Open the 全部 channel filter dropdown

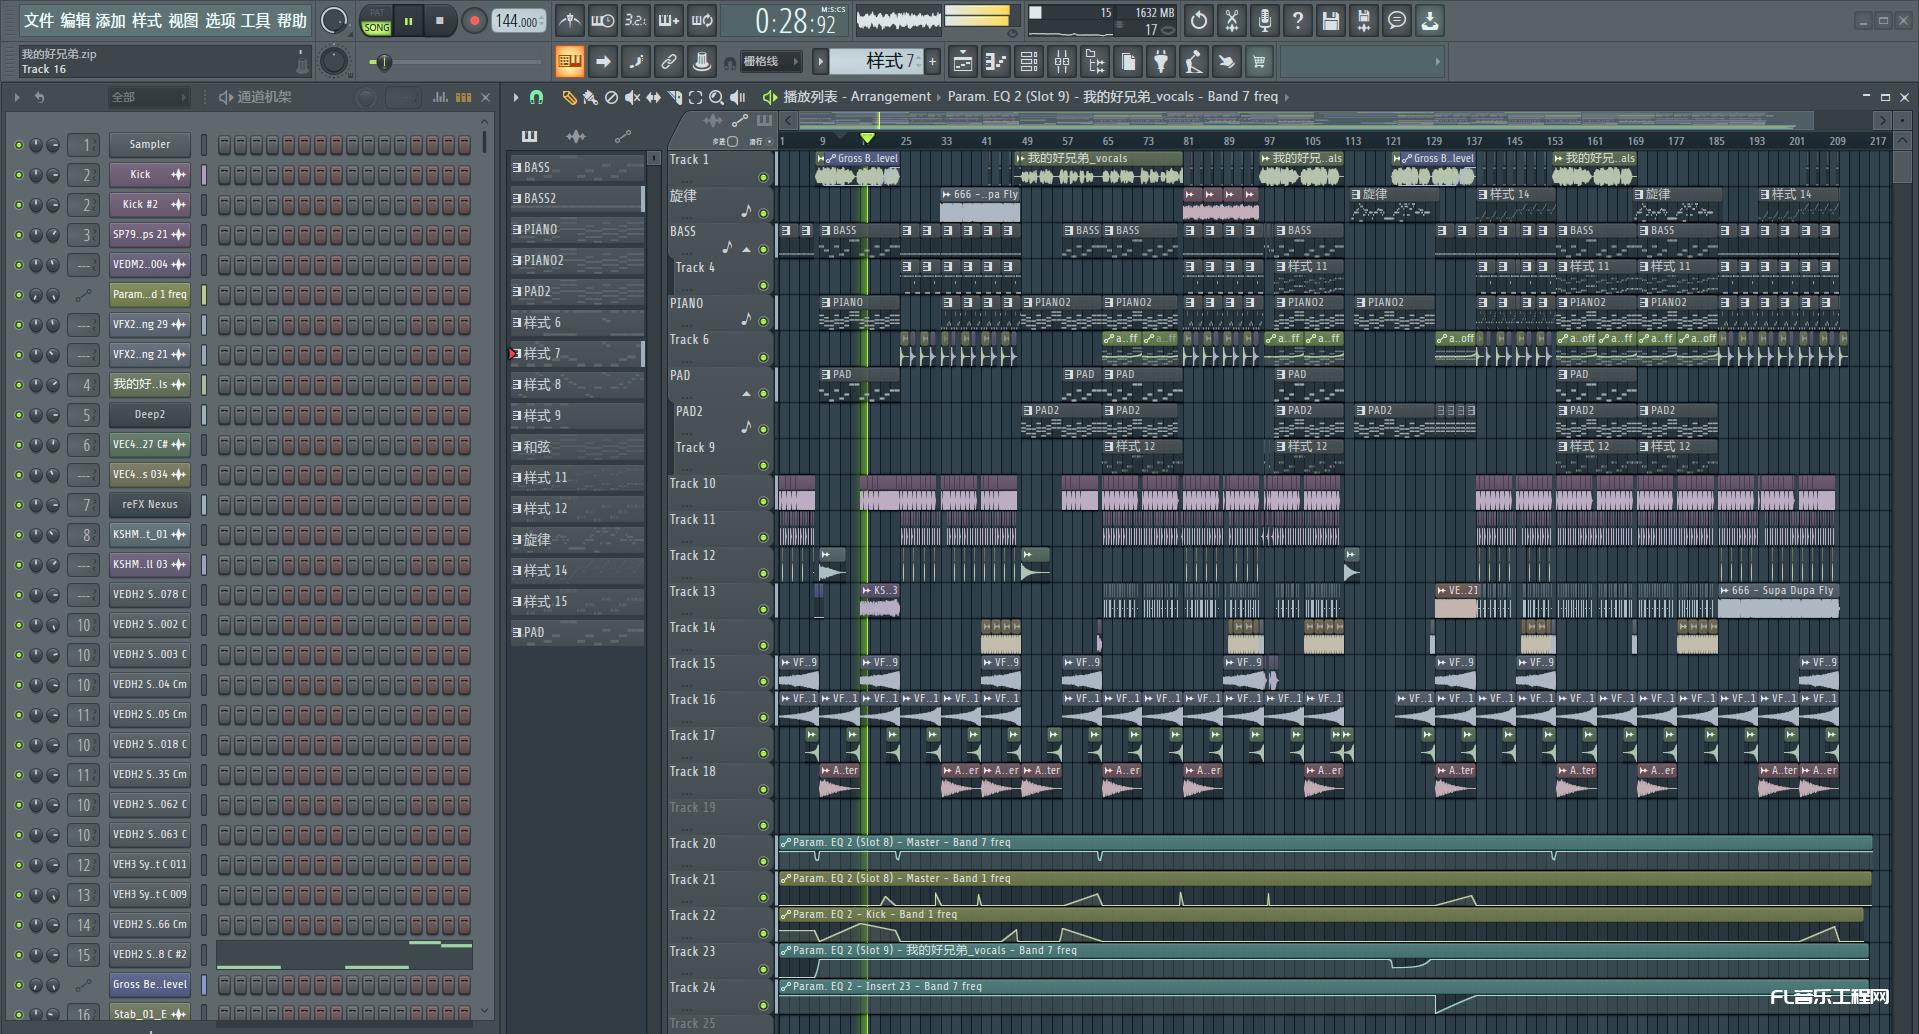point(149,97)
